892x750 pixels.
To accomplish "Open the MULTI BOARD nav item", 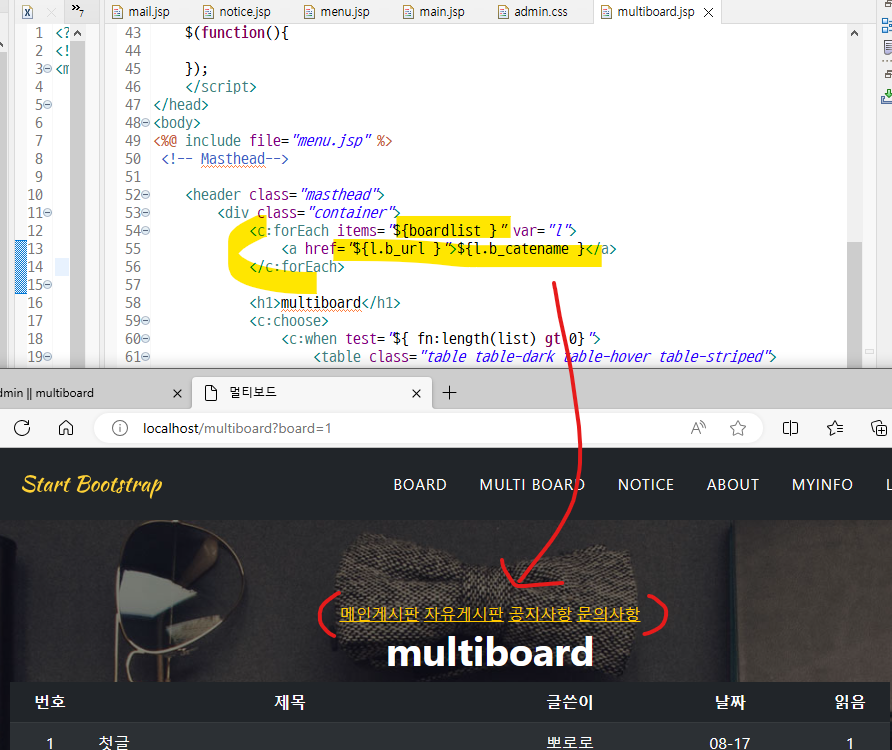I will [532, 485].
